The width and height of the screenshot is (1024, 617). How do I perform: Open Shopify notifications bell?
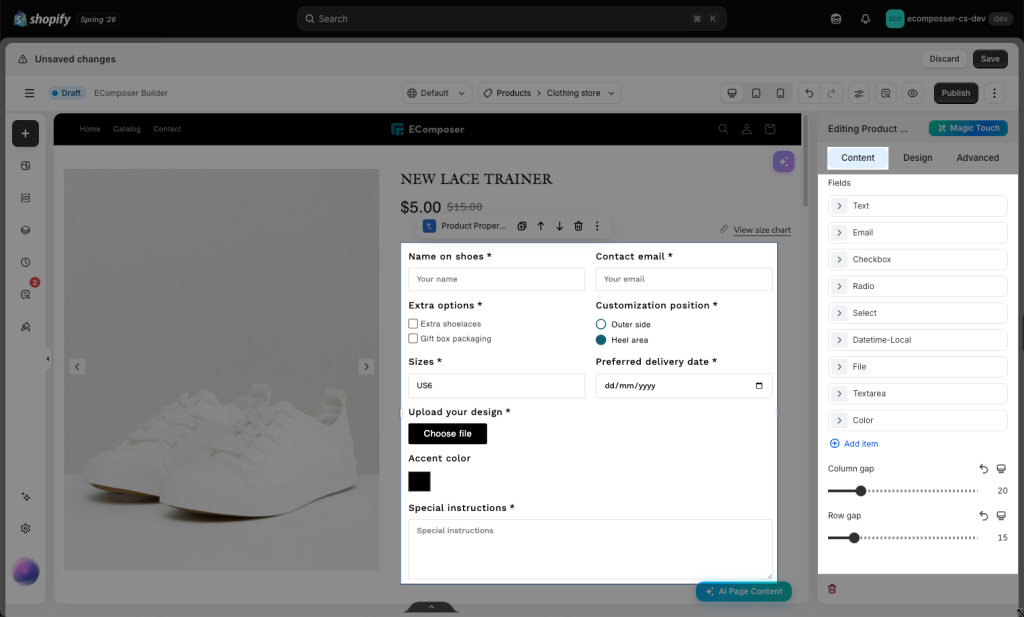tap(865, 19)
